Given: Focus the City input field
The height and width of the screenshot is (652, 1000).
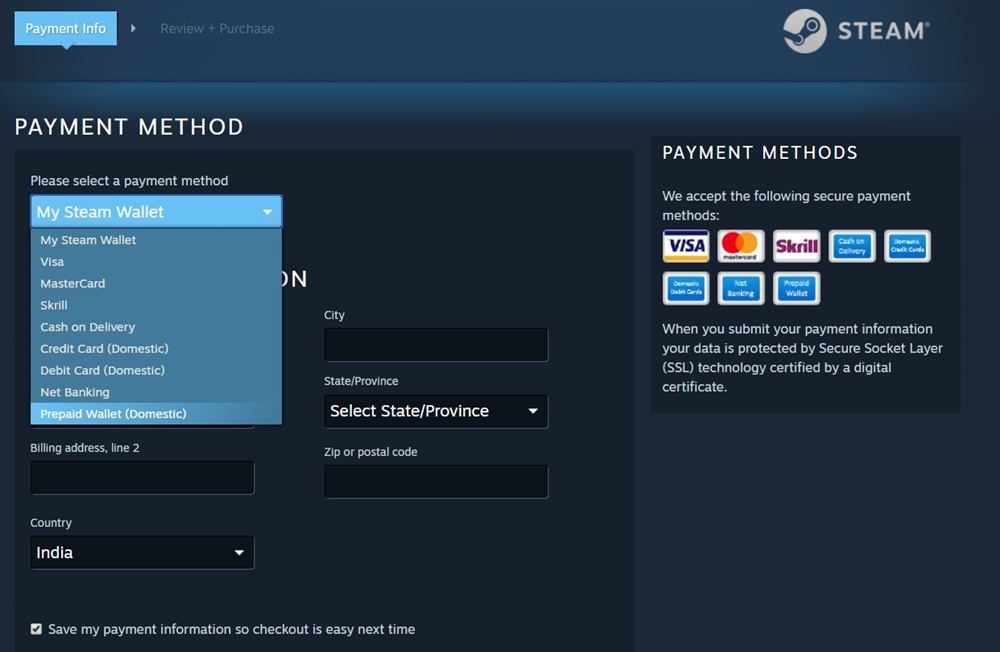Looking at the screenshot, I should pyautogui.click(x=436, y=345).
